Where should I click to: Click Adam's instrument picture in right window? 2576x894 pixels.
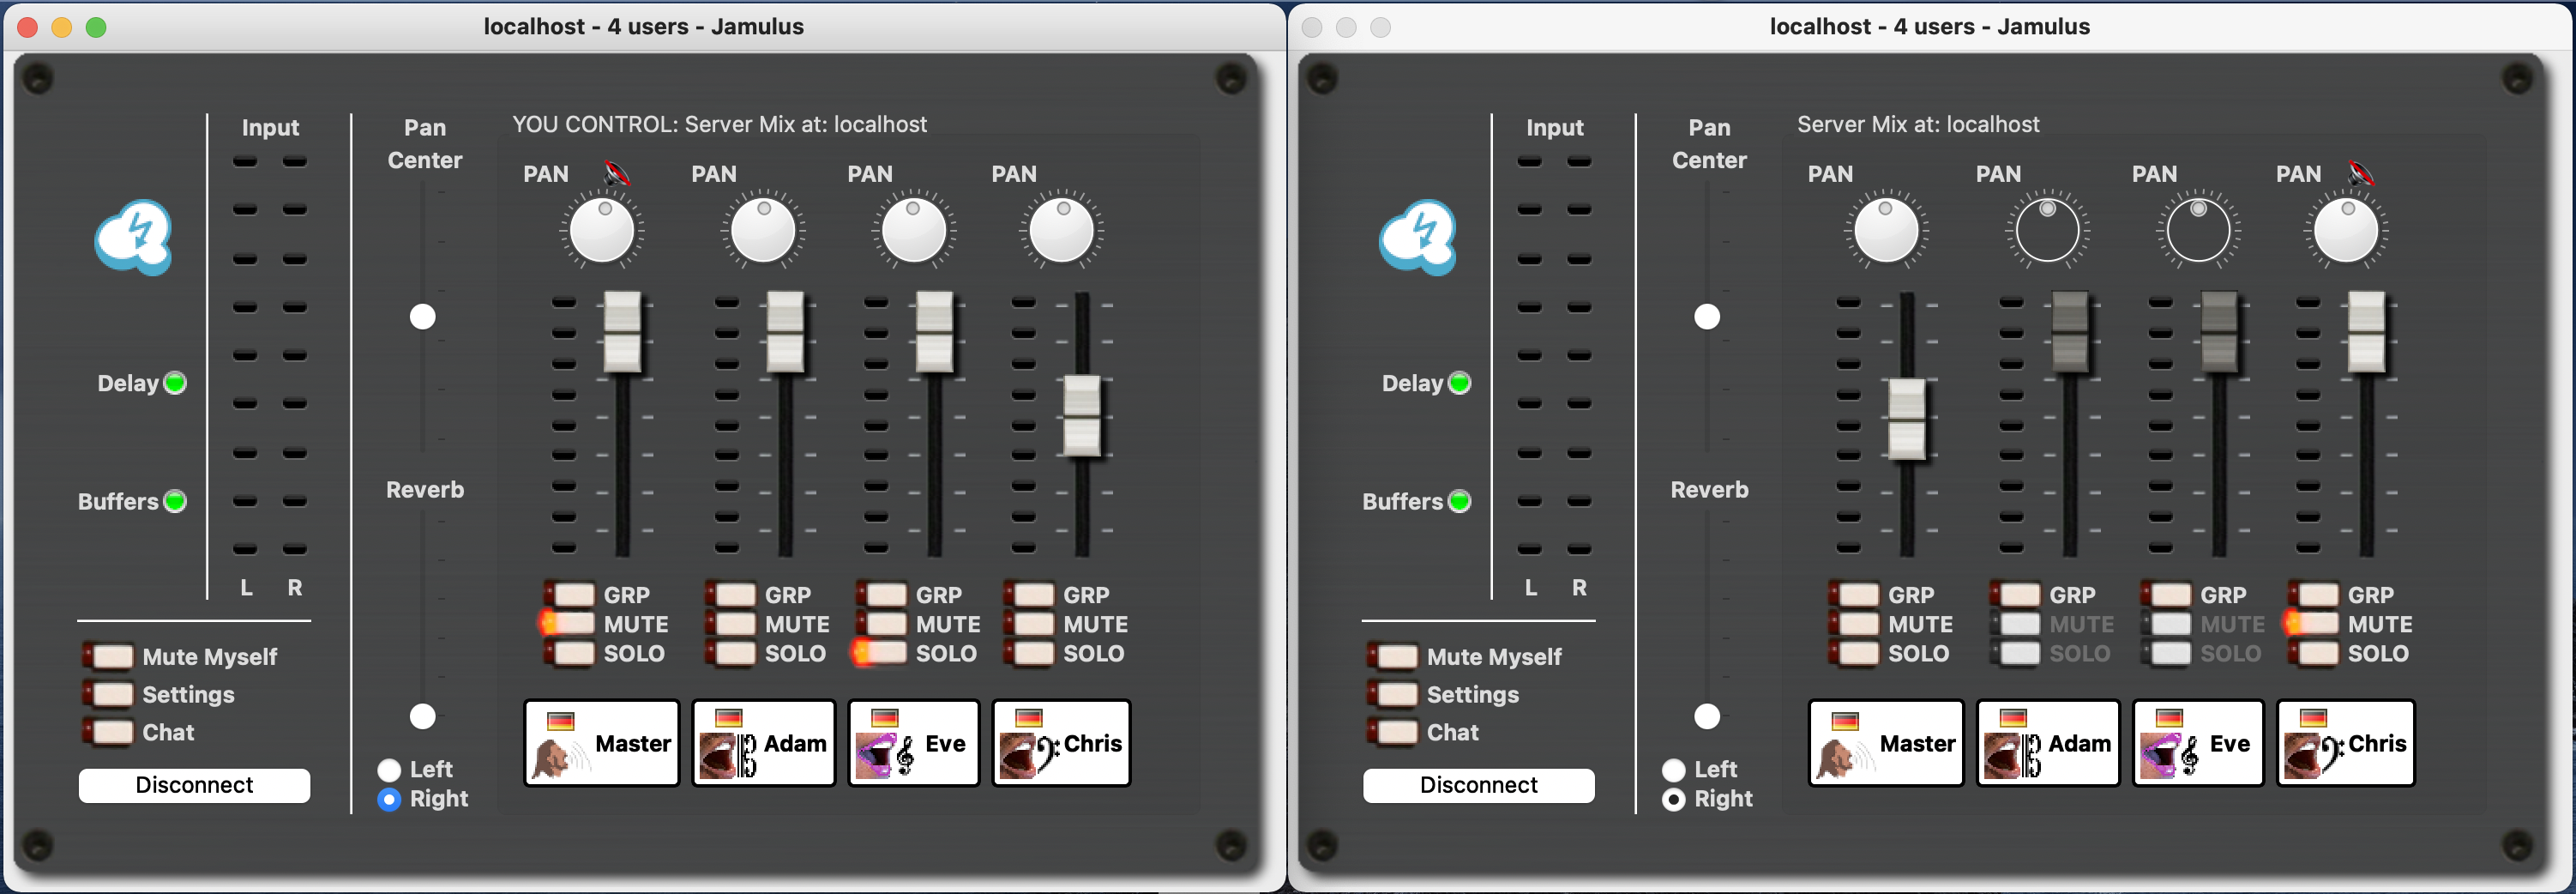[x=2012, y=755]
